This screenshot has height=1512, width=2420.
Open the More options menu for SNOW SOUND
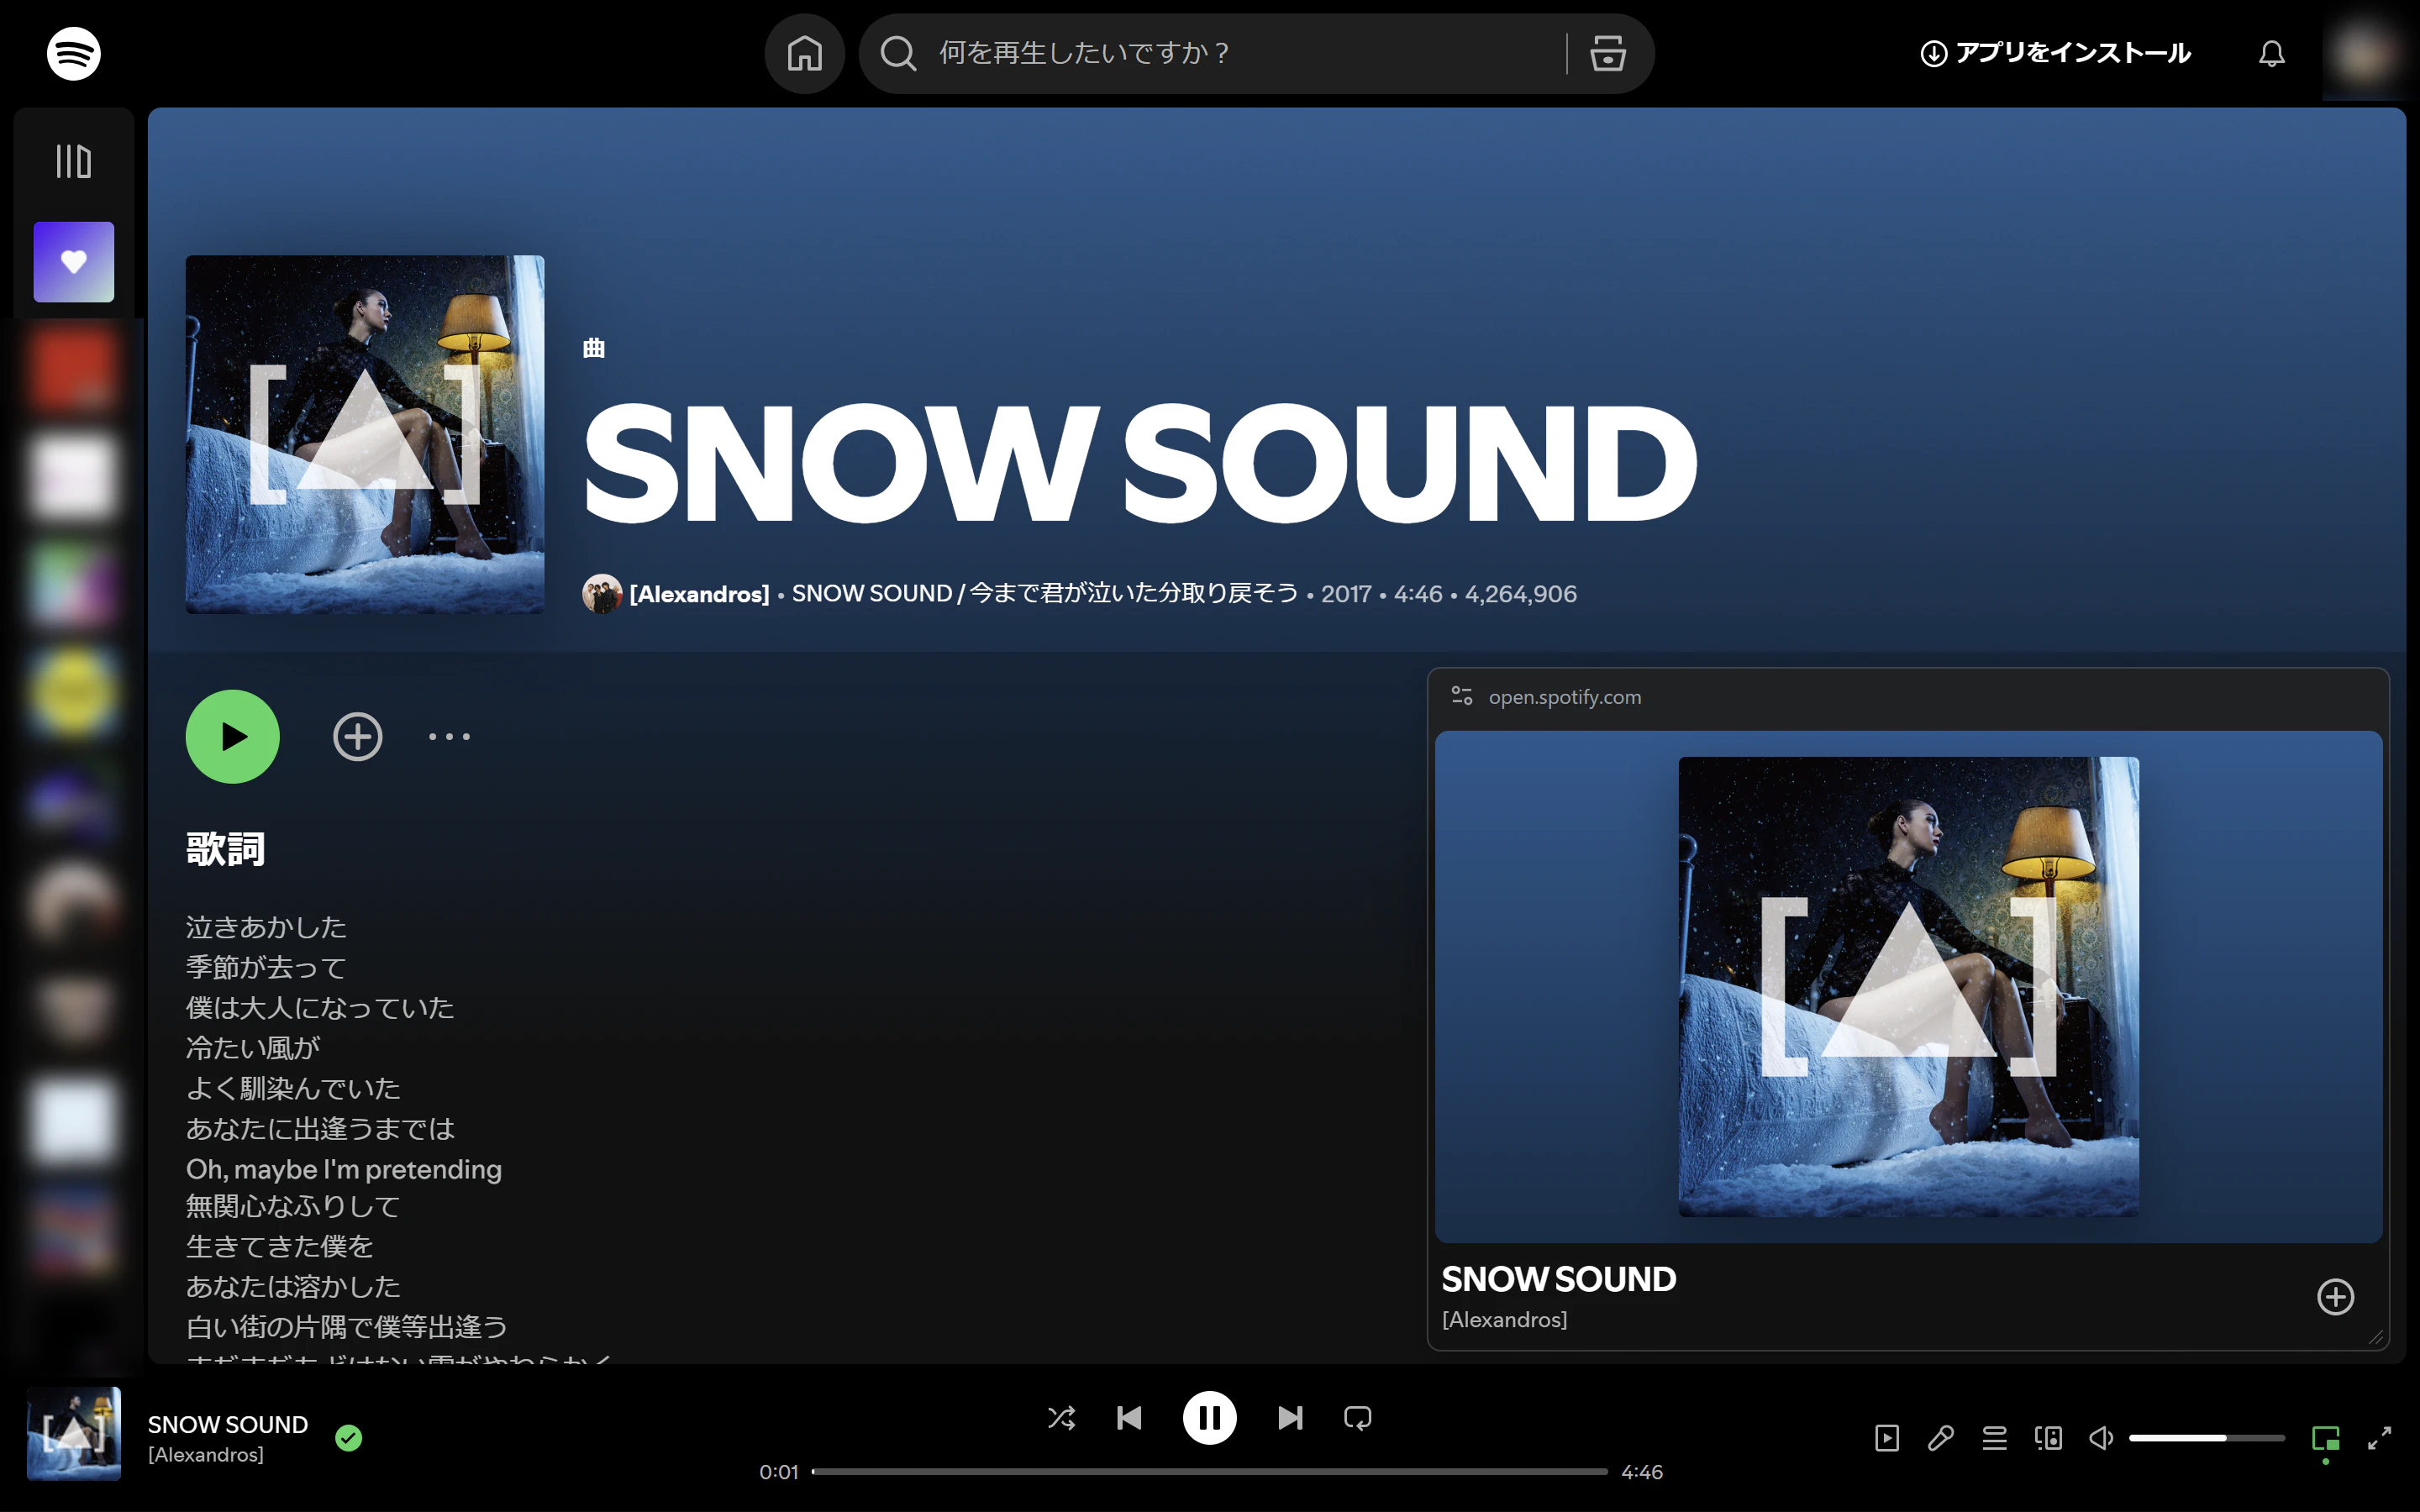tap(448, 736)
